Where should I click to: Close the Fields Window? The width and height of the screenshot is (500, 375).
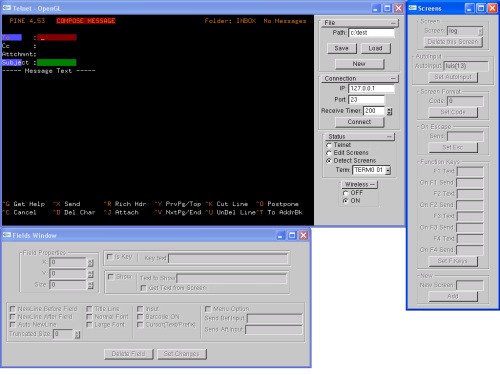pyautogui.click(x=303, y=235)
